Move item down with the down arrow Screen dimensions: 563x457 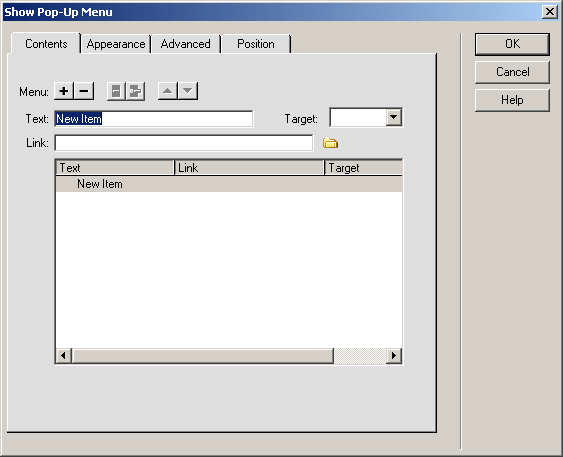(x=188, y=91)
